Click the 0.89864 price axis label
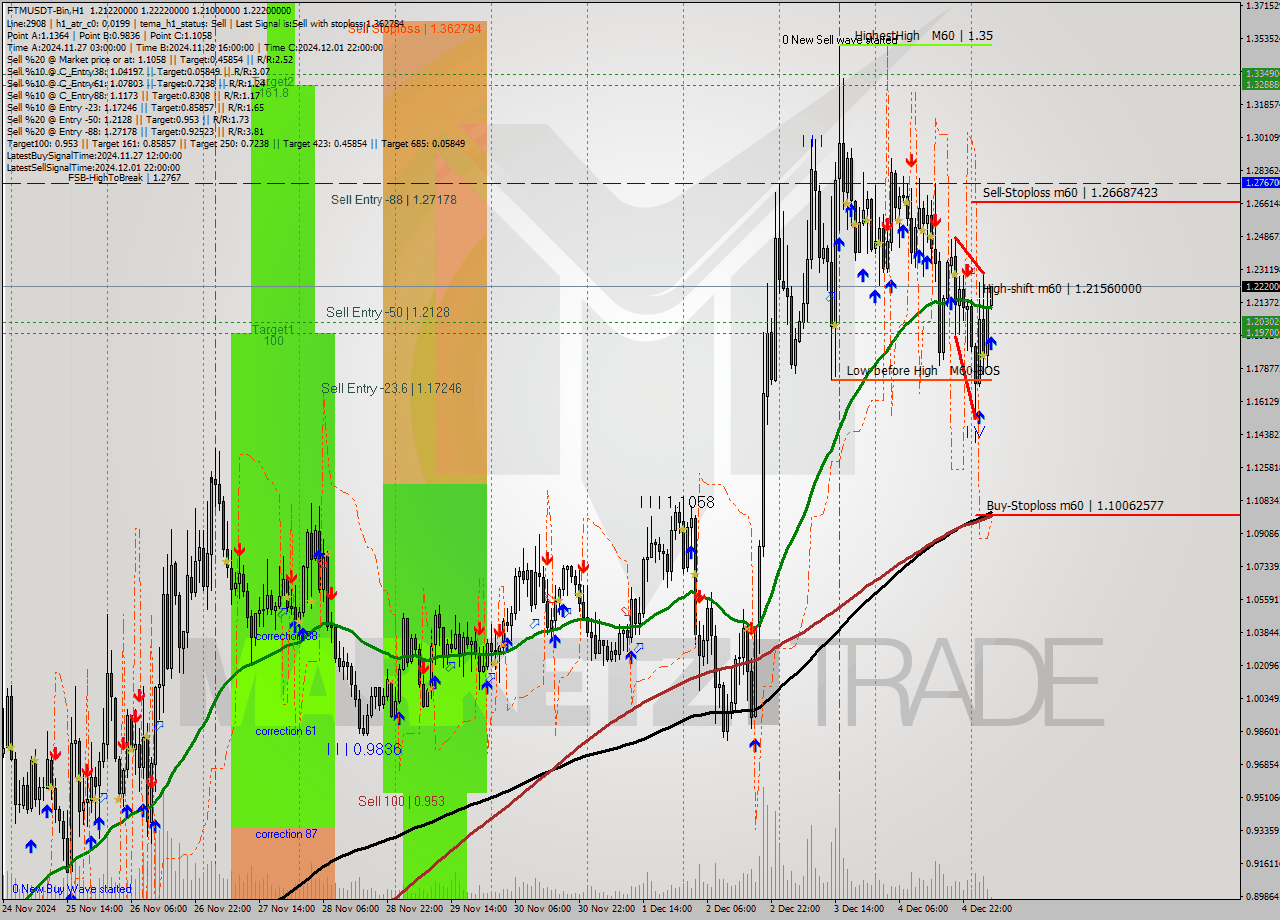 [1262, 896]
